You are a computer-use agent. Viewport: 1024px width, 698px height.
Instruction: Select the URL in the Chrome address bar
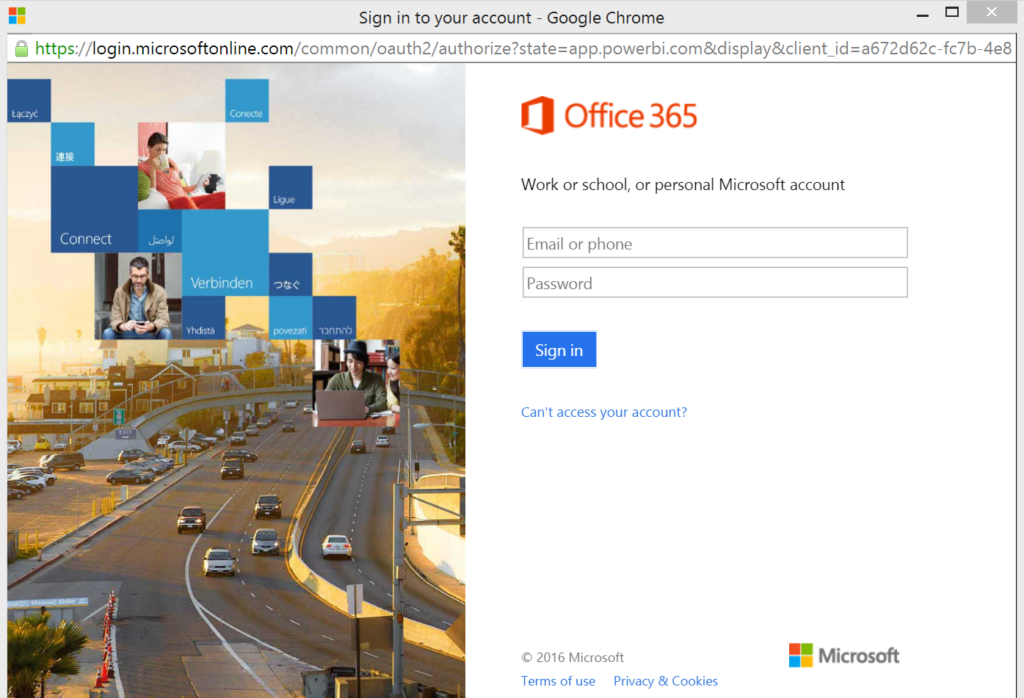tap(400, 47)
